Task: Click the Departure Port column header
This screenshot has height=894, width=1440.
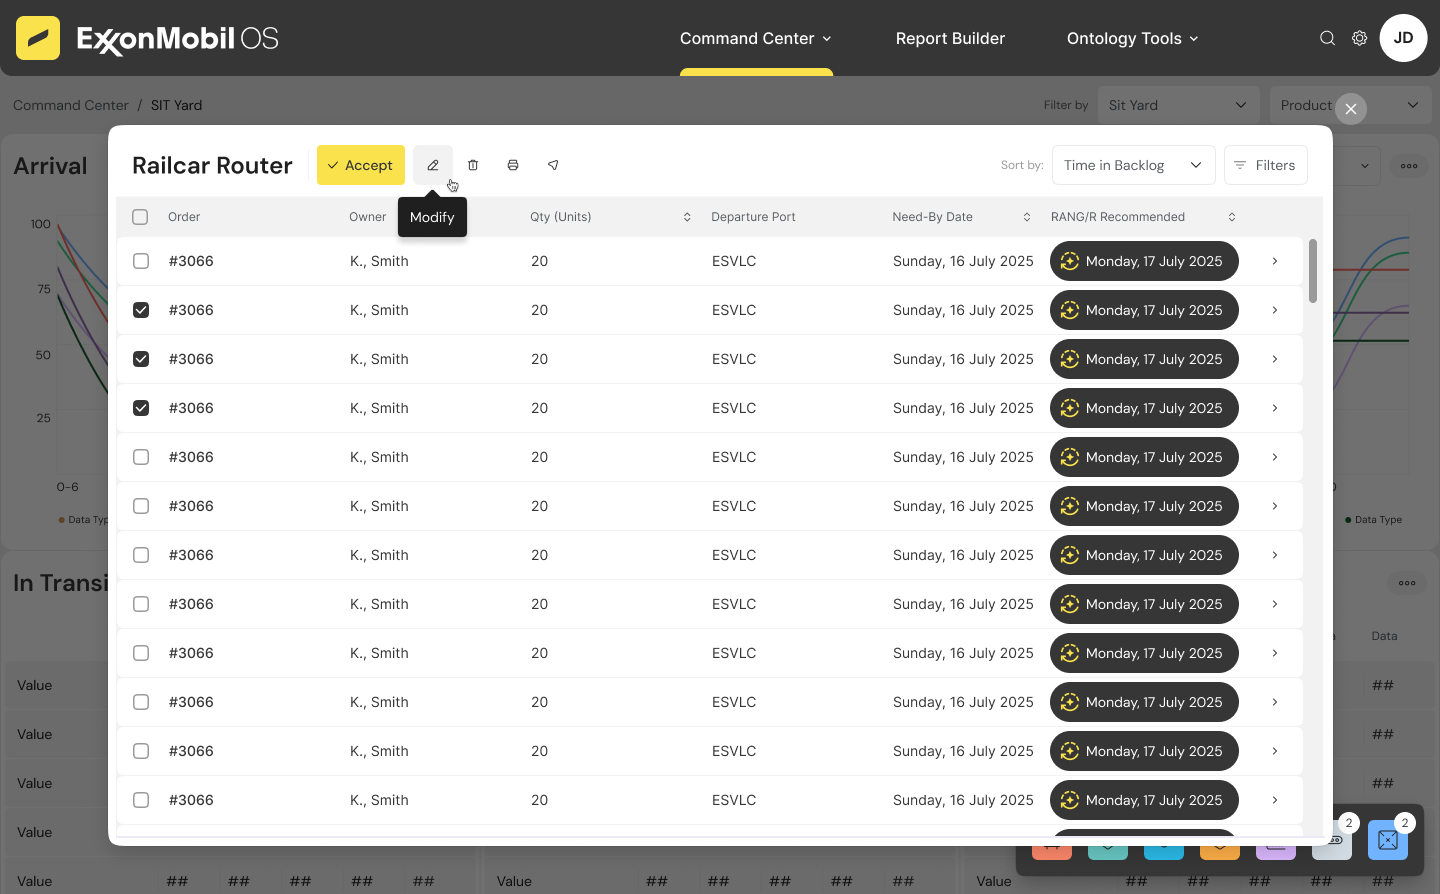Action: 753,217
